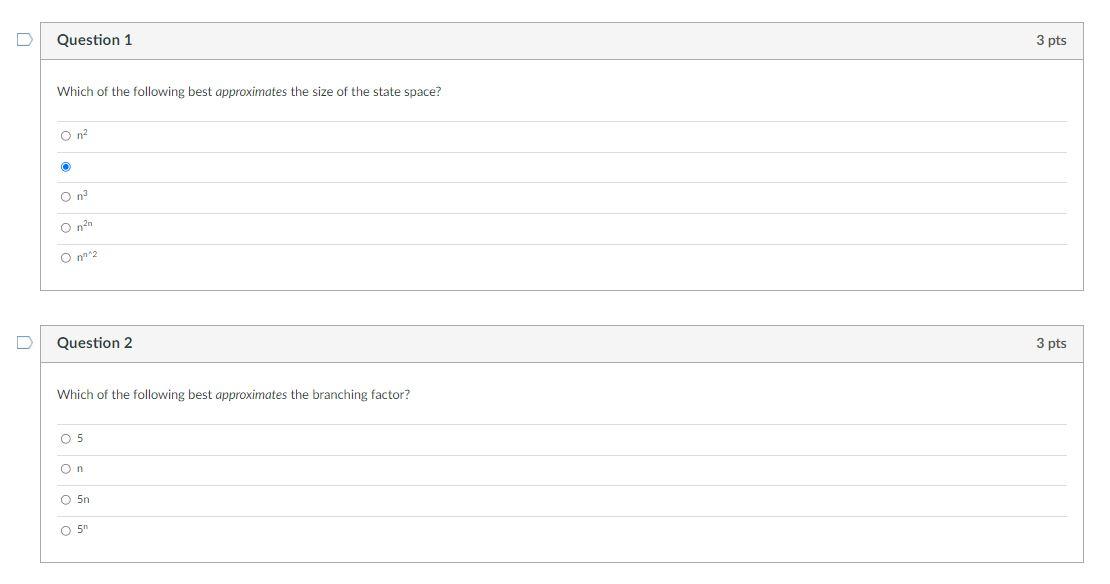The height and width of the screenshot is (584, 1110).
Task: Choose the plain n option in Question 2
Action: pyautogui.click(x=66, y=469)
